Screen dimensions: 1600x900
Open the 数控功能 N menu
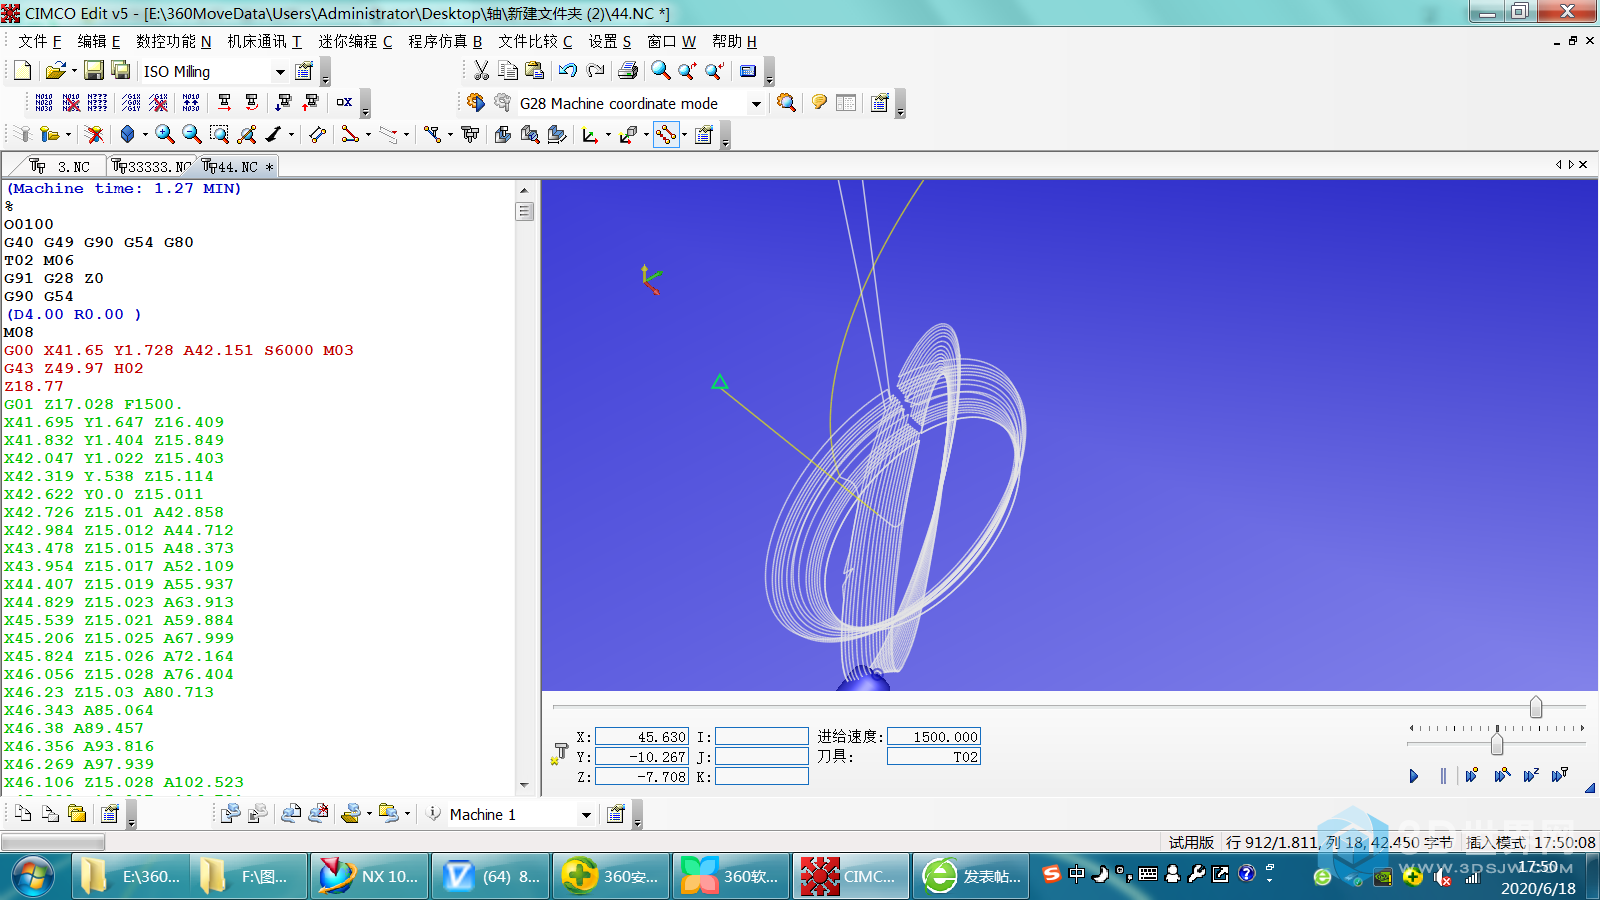(x=174, y=41)
